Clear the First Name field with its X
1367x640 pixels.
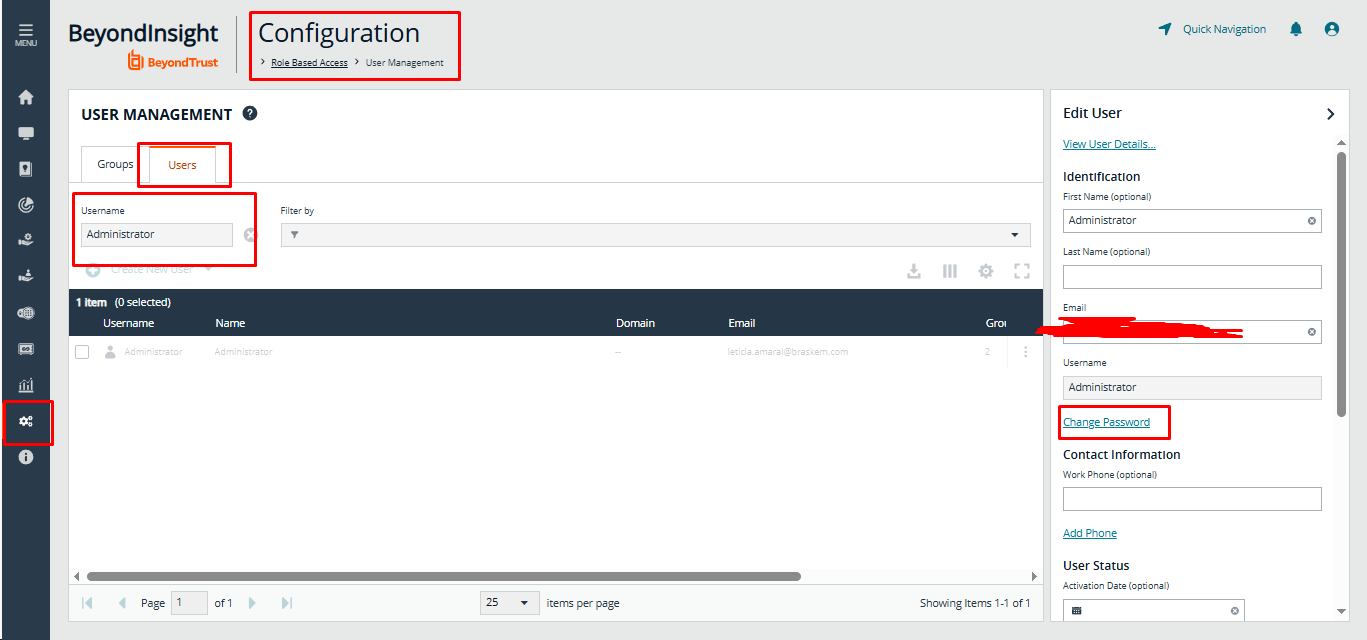(x=1312, y=220)
